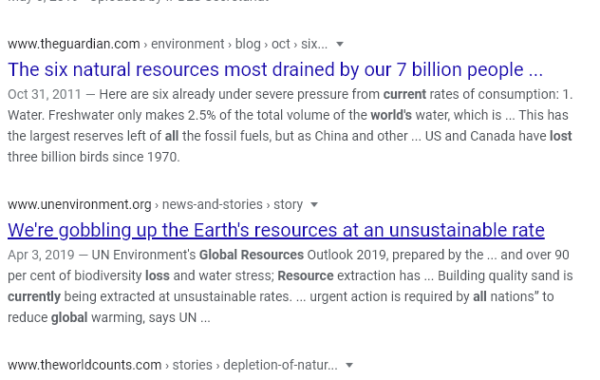Click the "news-and-stories › story" breadcrumb path
The height and width of the screenshot is (380, 600).
pos(232,205)
